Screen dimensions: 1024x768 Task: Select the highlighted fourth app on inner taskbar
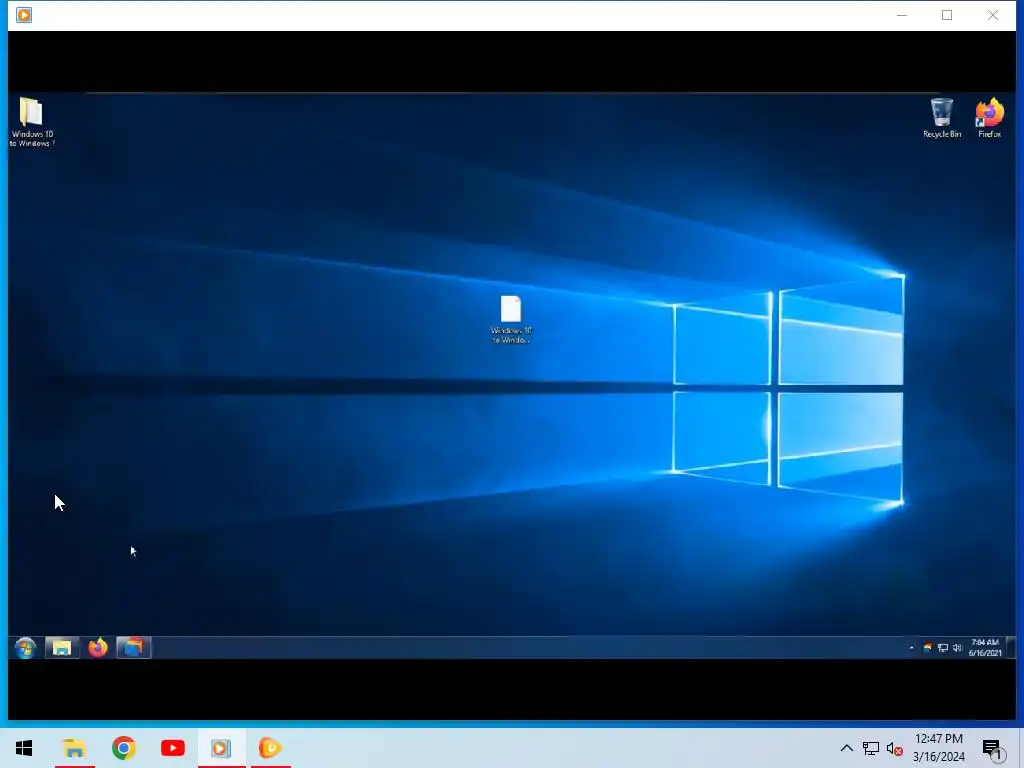pos(134,648)
